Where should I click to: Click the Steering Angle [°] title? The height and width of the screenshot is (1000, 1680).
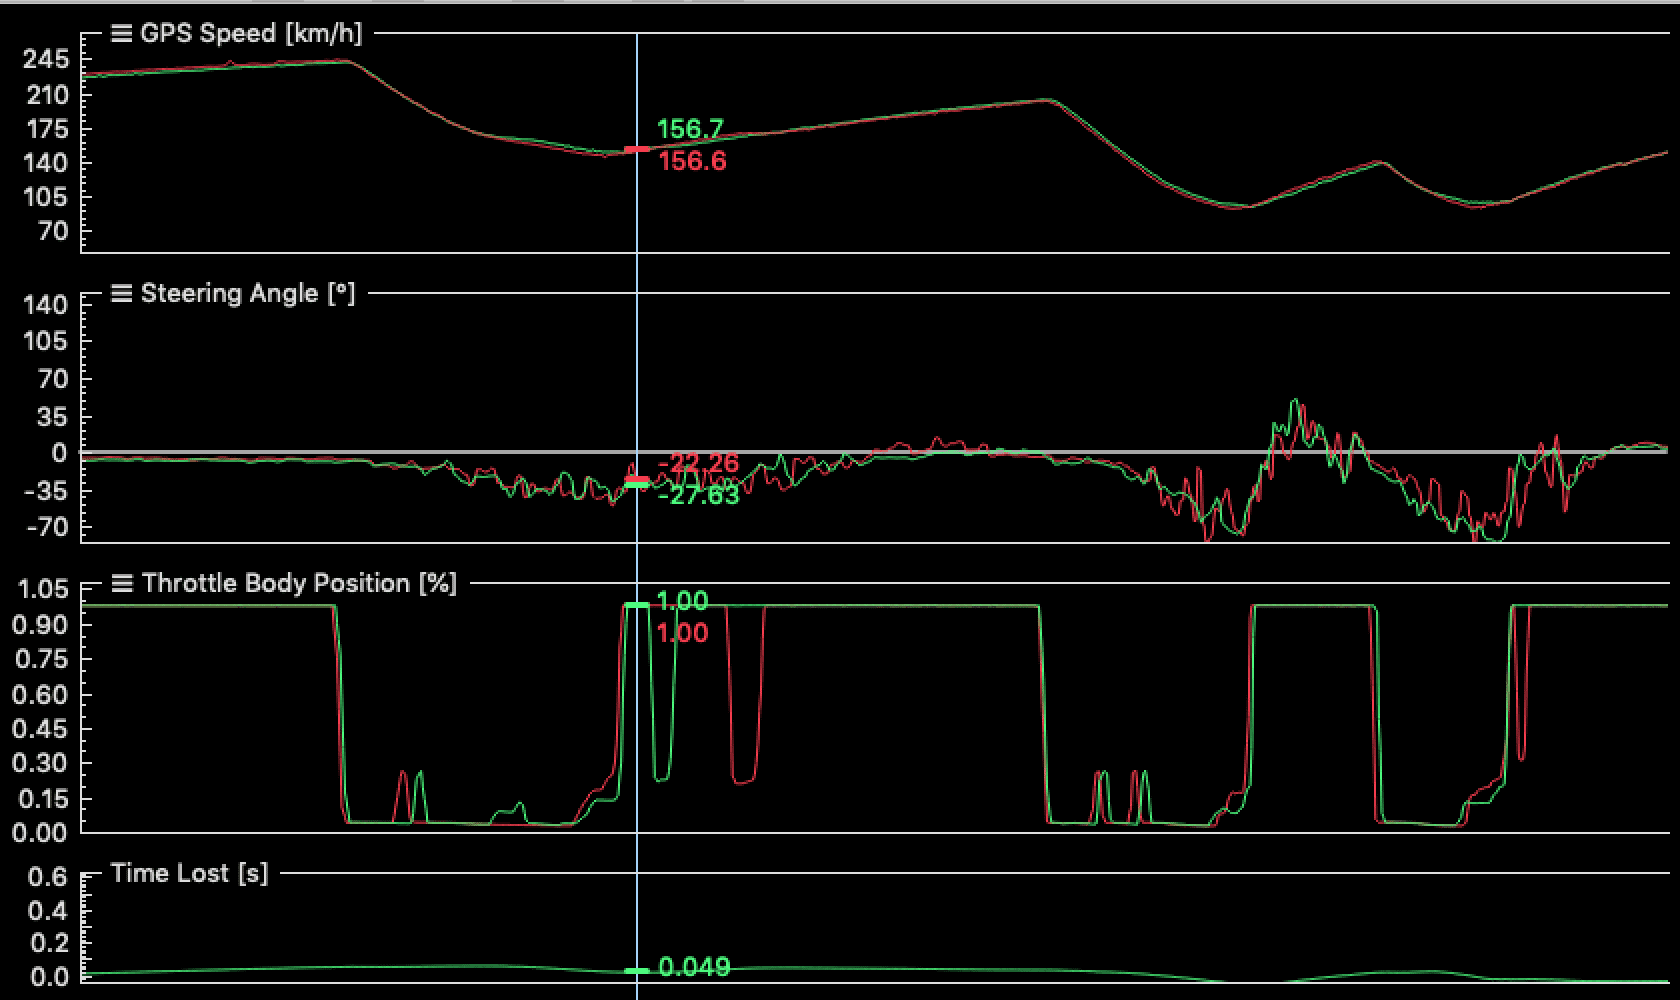pyautogui.click(x=248, y=294)
